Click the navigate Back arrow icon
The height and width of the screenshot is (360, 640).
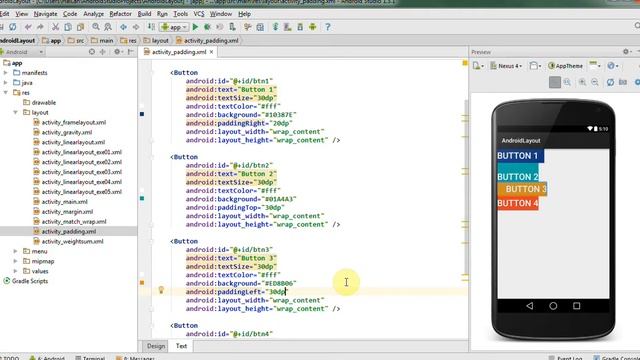coord(123,27)
